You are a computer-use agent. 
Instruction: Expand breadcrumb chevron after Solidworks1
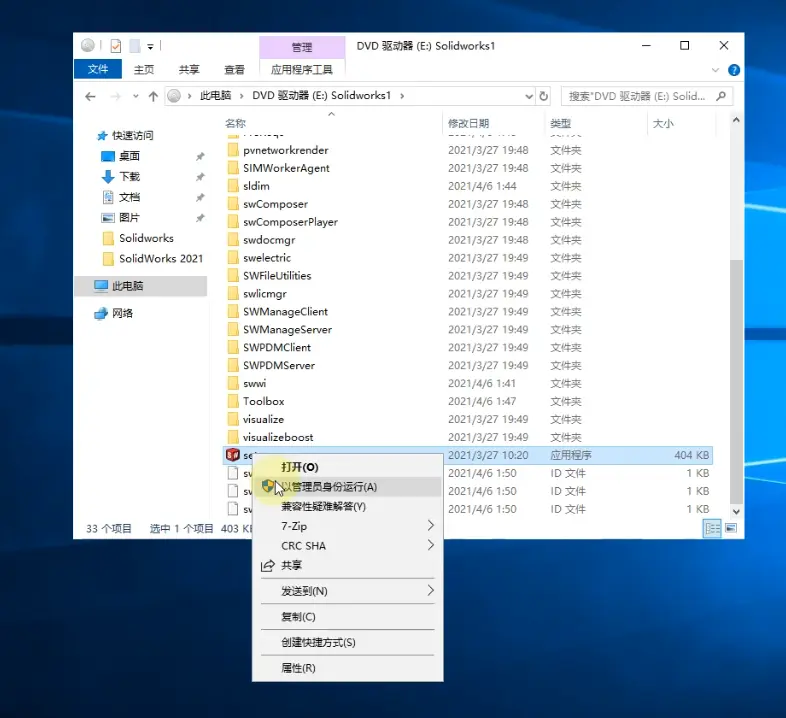pos(402,96)
